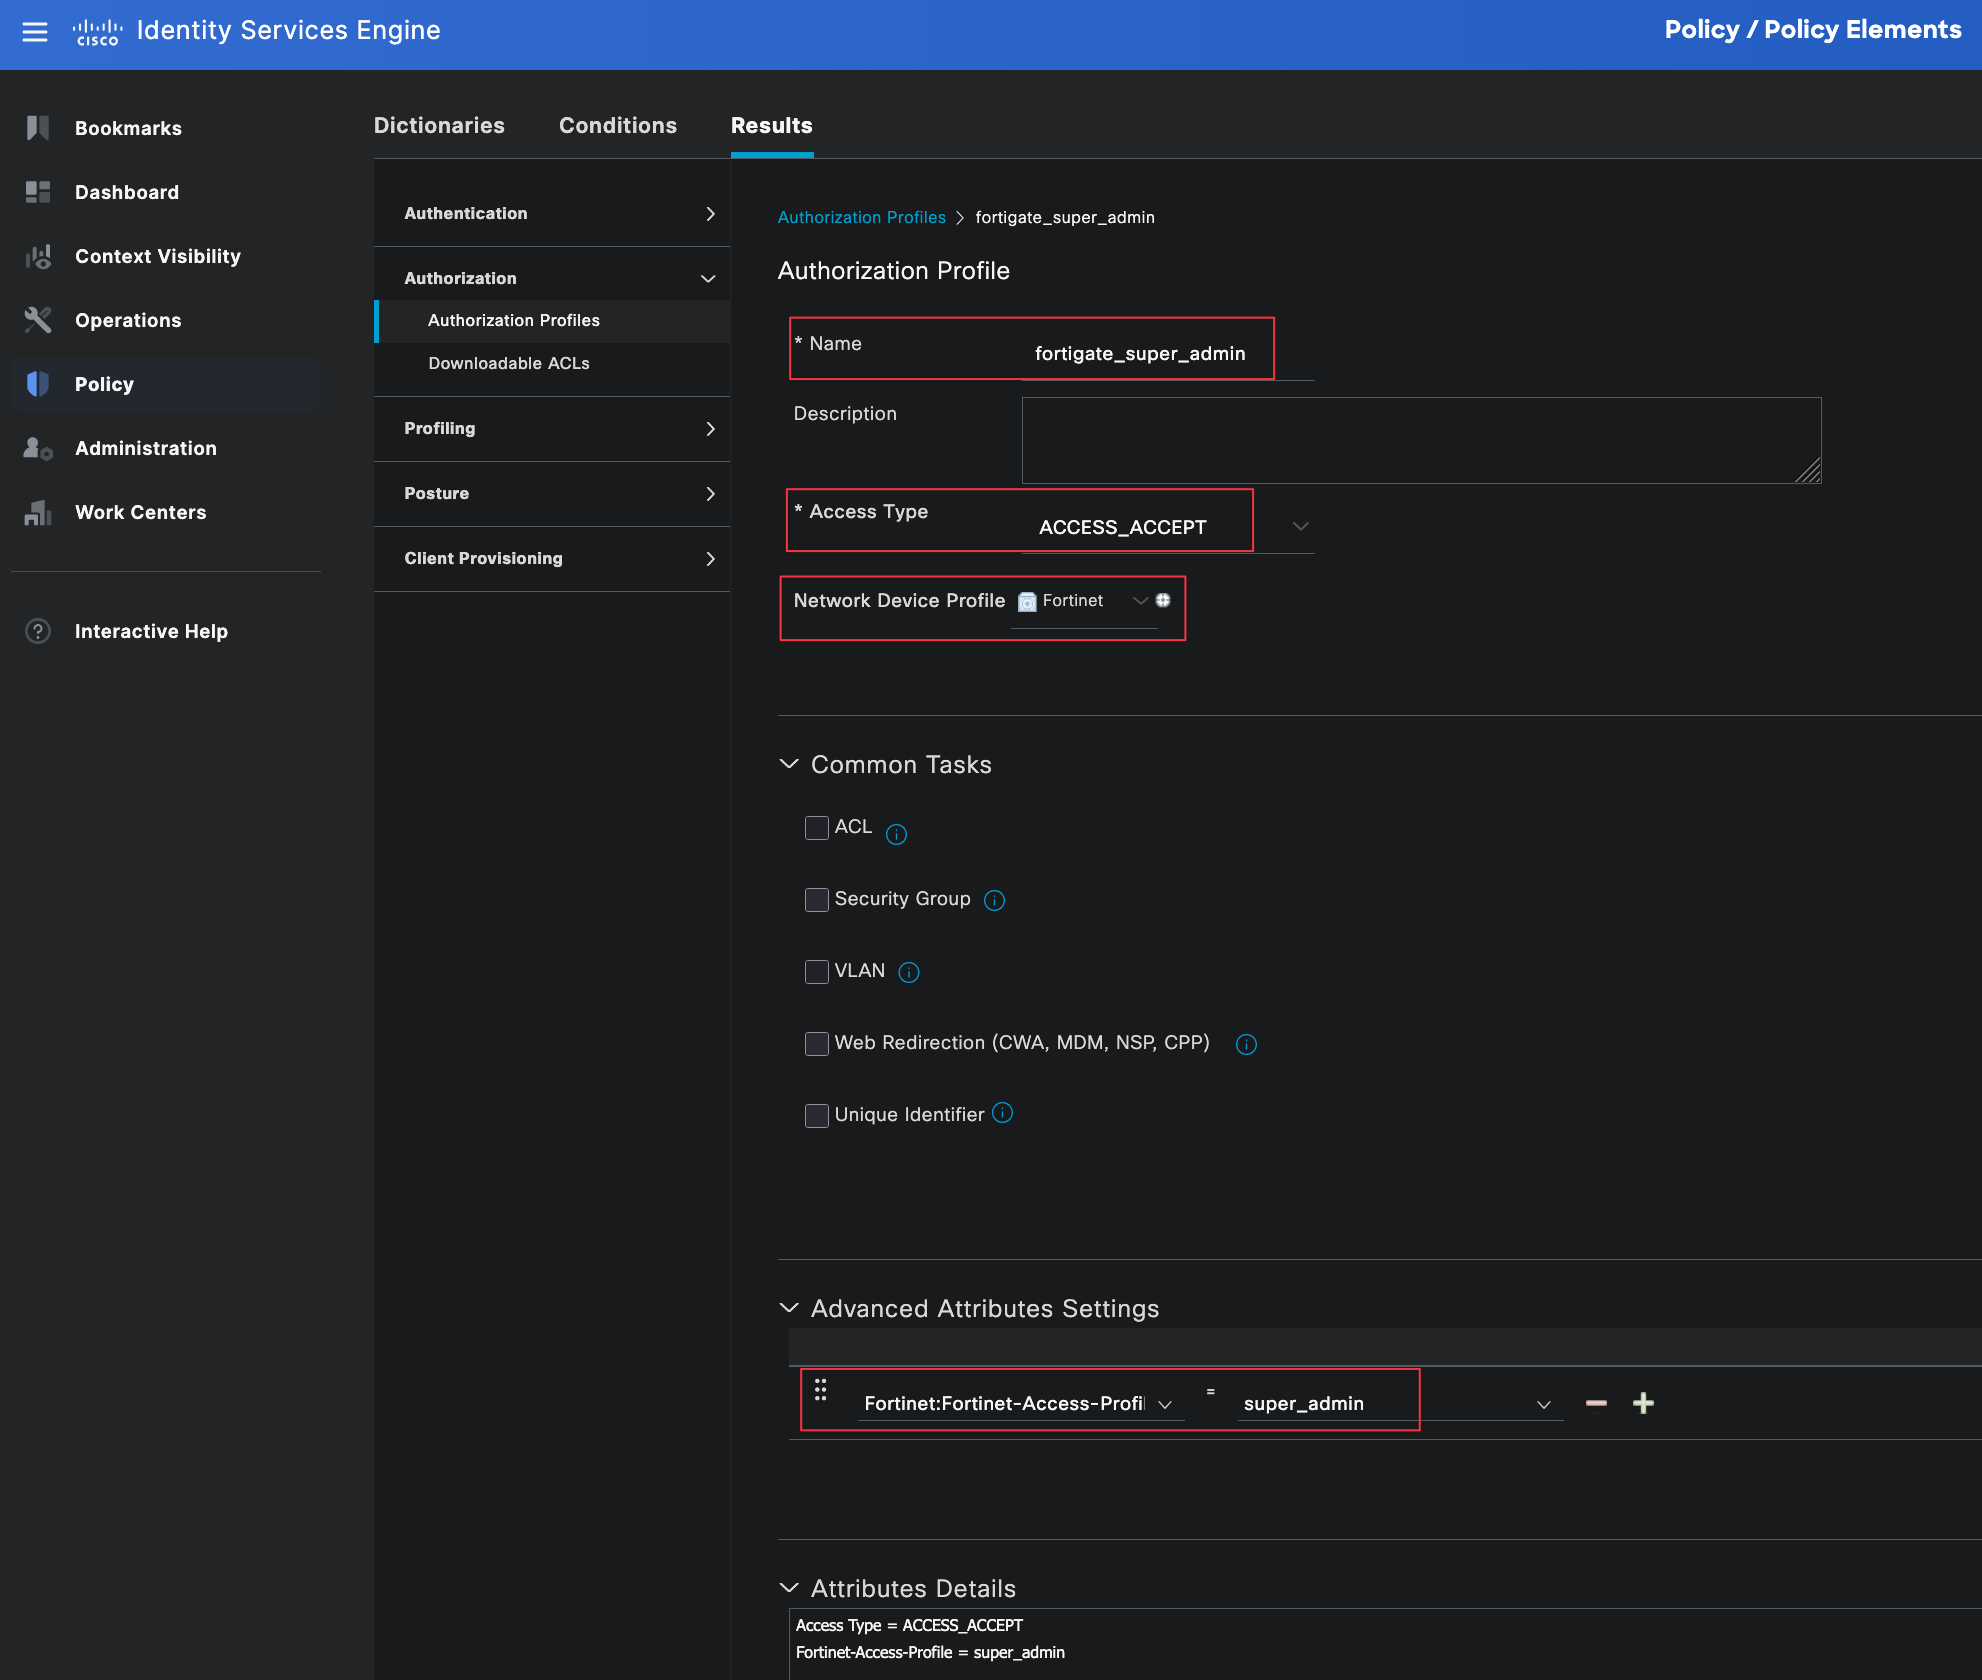Open the Access Type dropdown
This screenshot has height=1680, width=1982.
(1300, 526)
